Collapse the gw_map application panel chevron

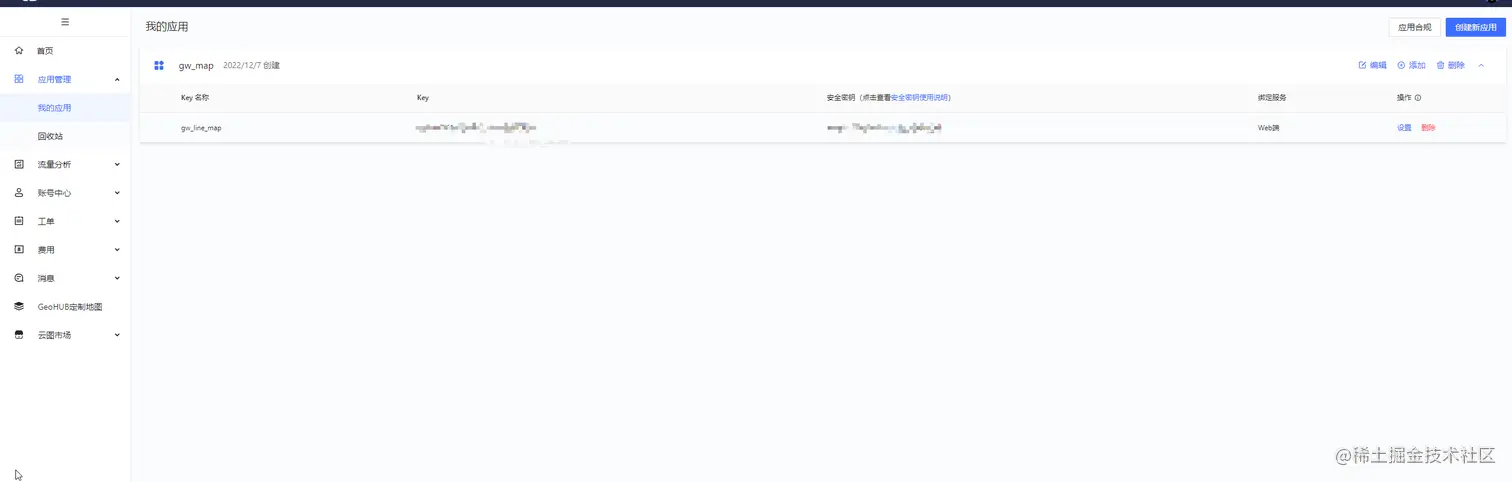[1481, 65]
